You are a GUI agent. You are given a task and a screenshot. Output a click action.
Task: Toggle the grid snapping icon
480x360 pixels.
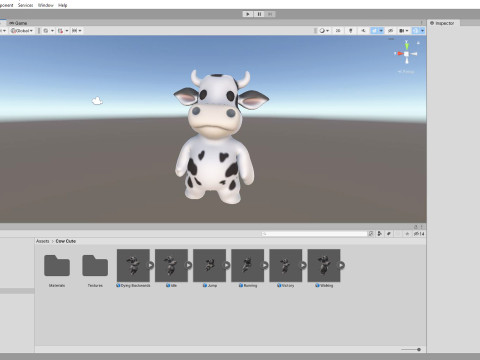pos(60,31)
